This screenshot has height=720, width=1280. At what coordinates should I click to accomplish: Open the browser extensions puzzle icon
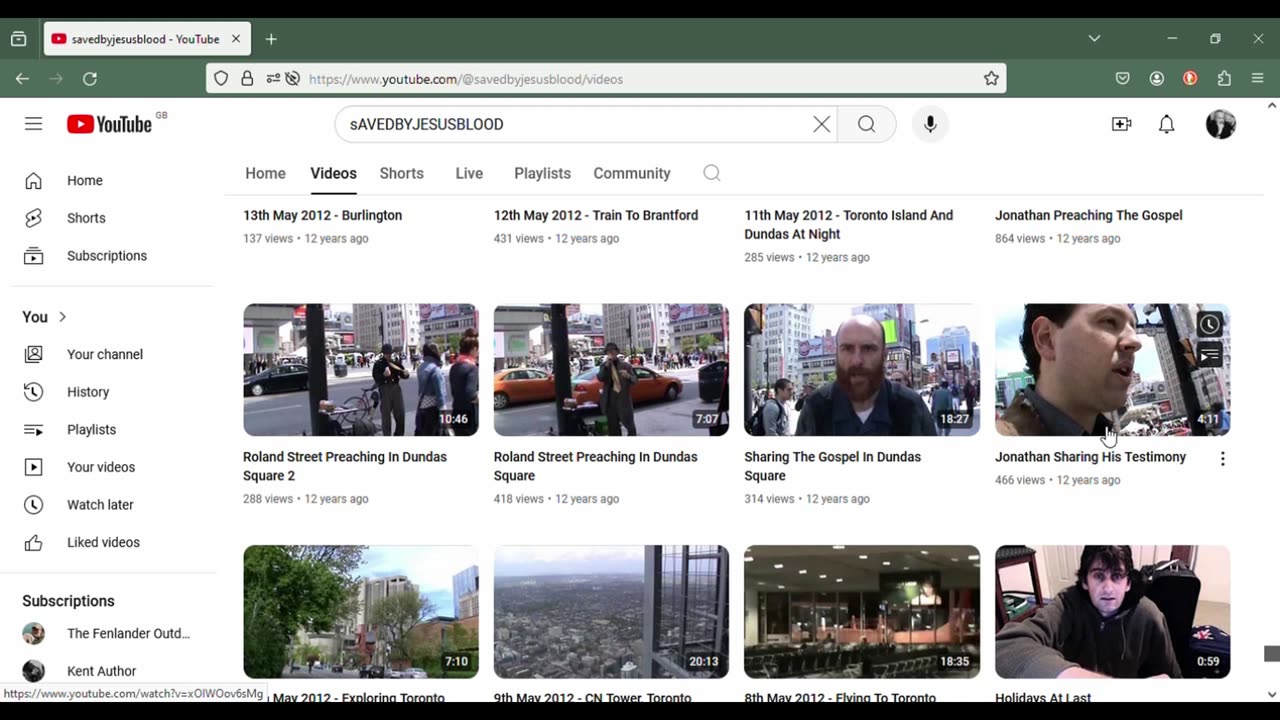(x=1224, y=78)
